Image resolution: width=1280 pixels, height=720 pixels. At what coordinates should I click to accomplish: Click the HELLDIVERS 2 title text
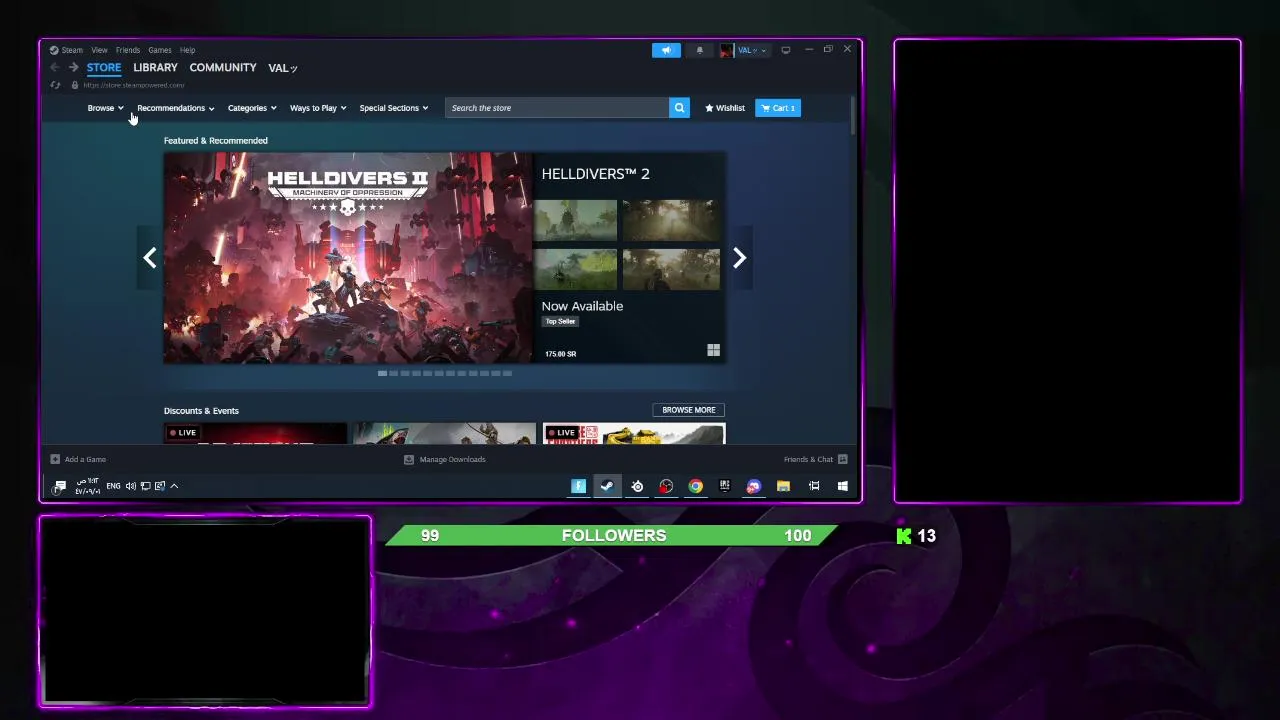pyautogui.click(x=596, y=174)
